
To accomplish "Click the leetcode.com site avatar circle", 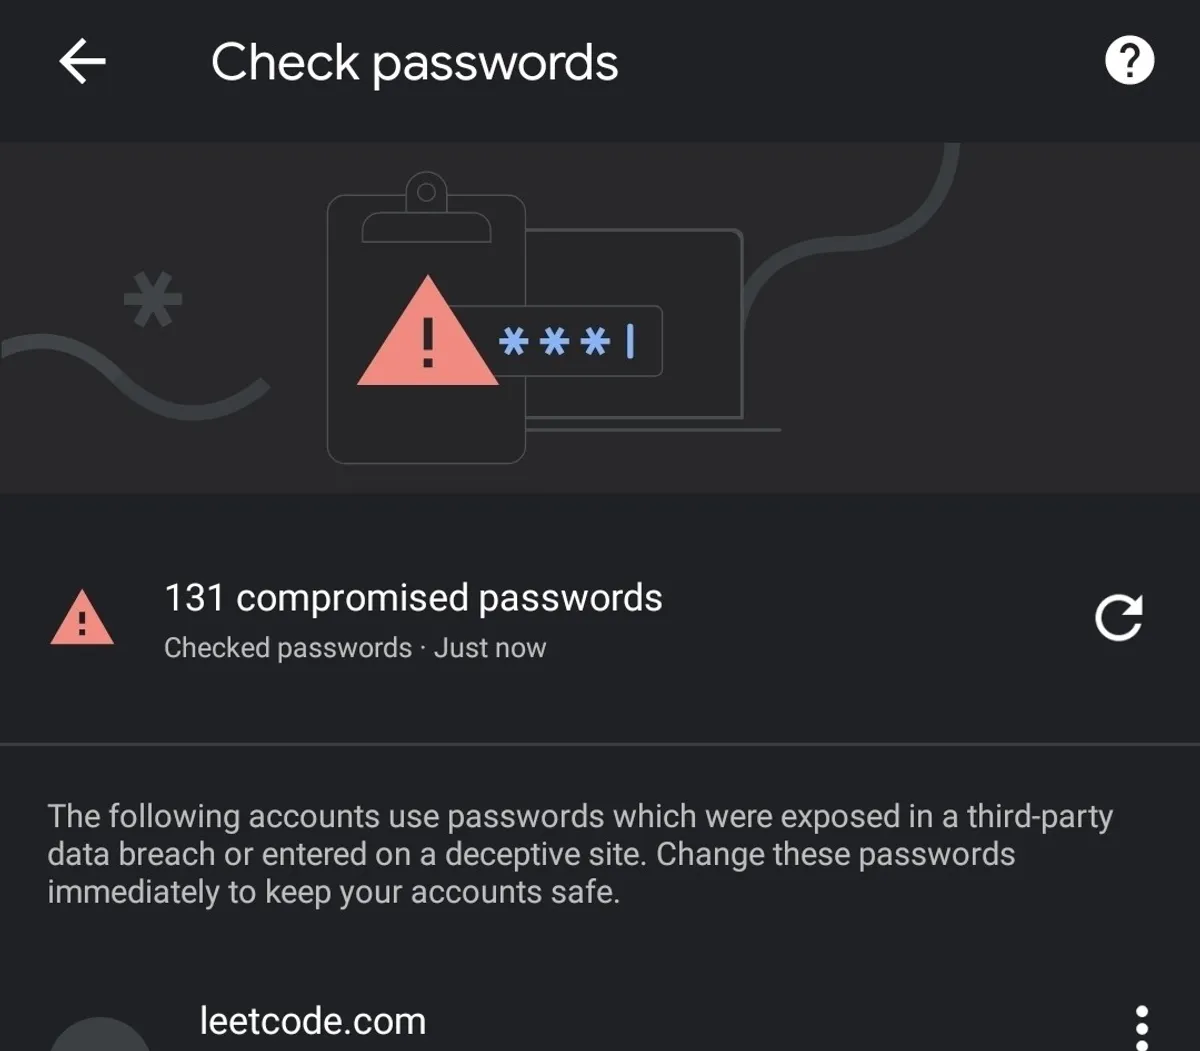I will click(x=100, y=1036).
